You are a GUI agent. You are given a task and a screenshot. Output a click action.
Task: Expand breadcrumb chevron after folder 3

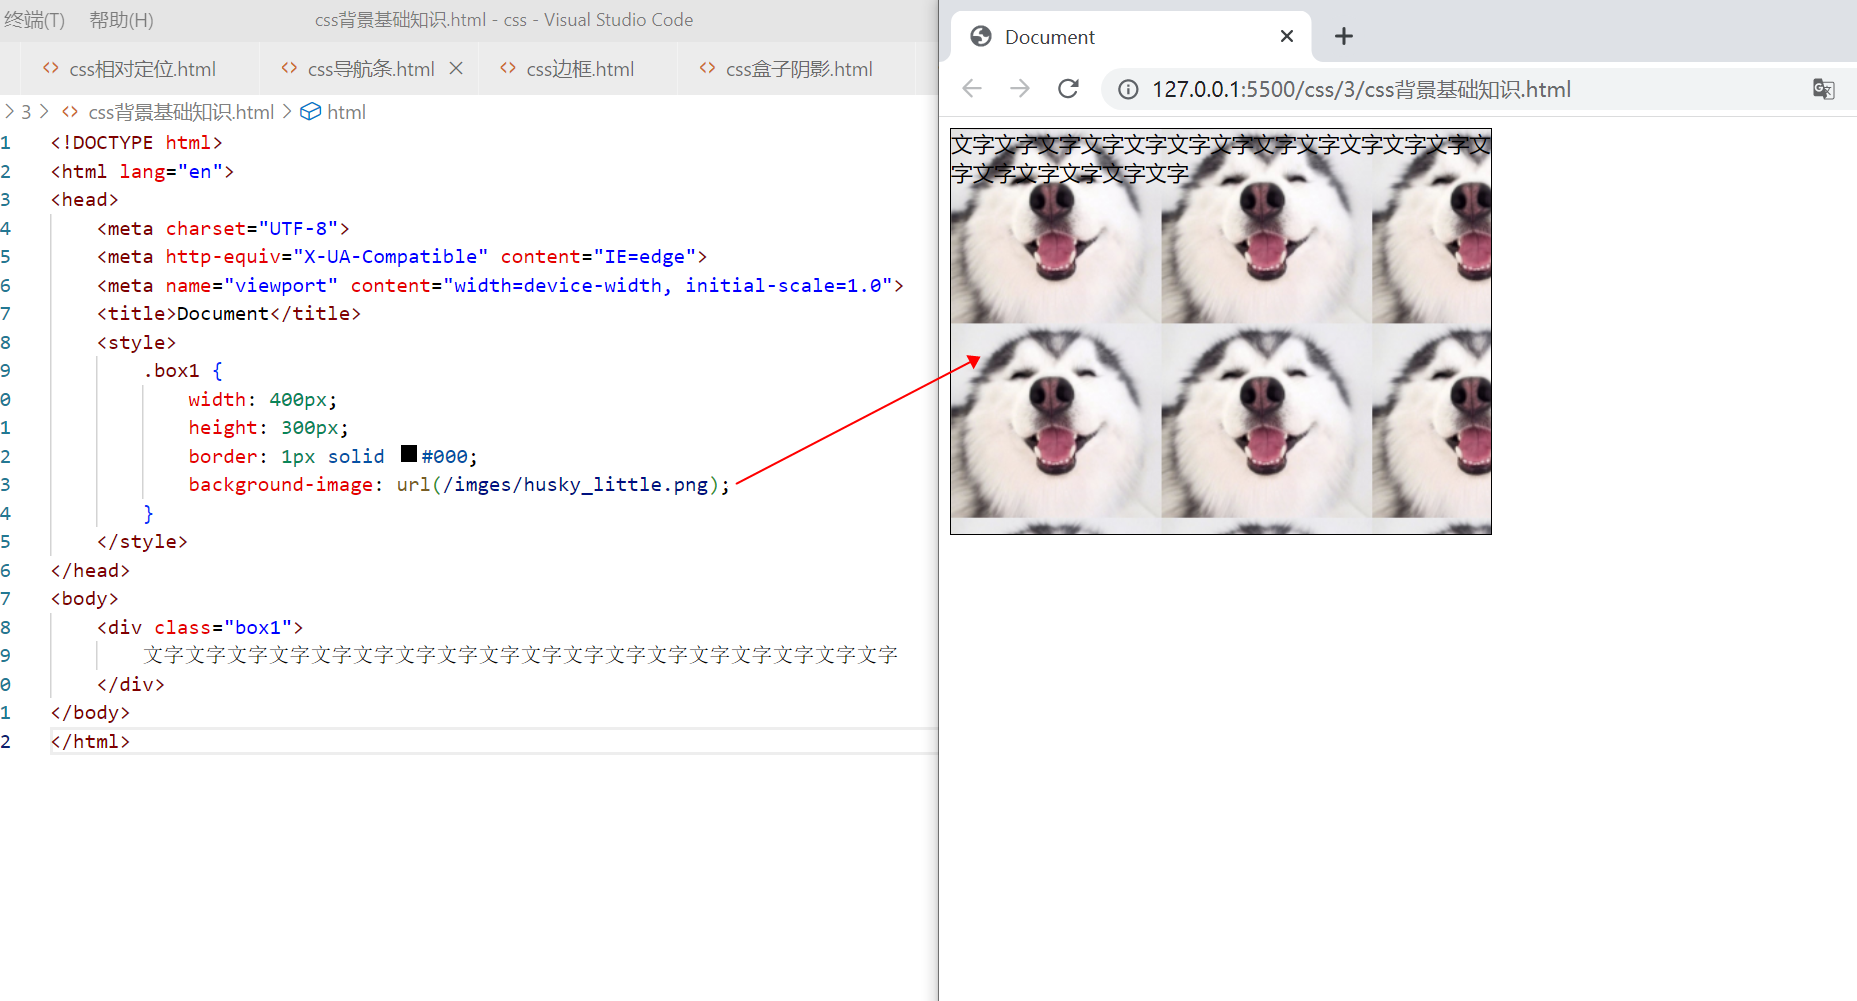point(44,111)
